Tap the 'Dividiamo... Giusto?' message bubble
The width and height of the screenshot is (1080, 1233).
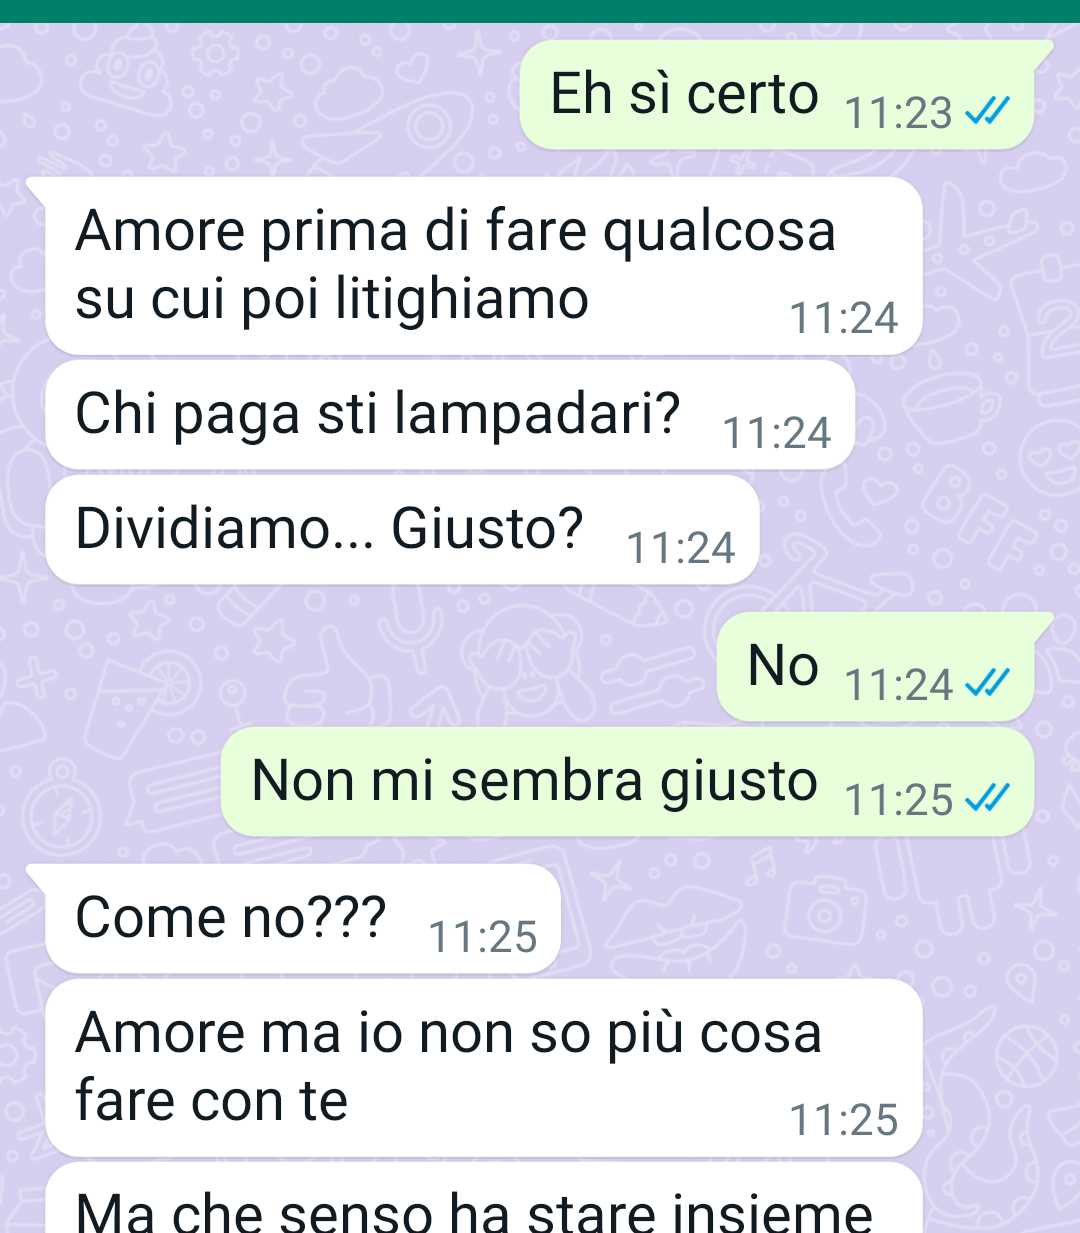pyautogui.click(x=402, y=530)
